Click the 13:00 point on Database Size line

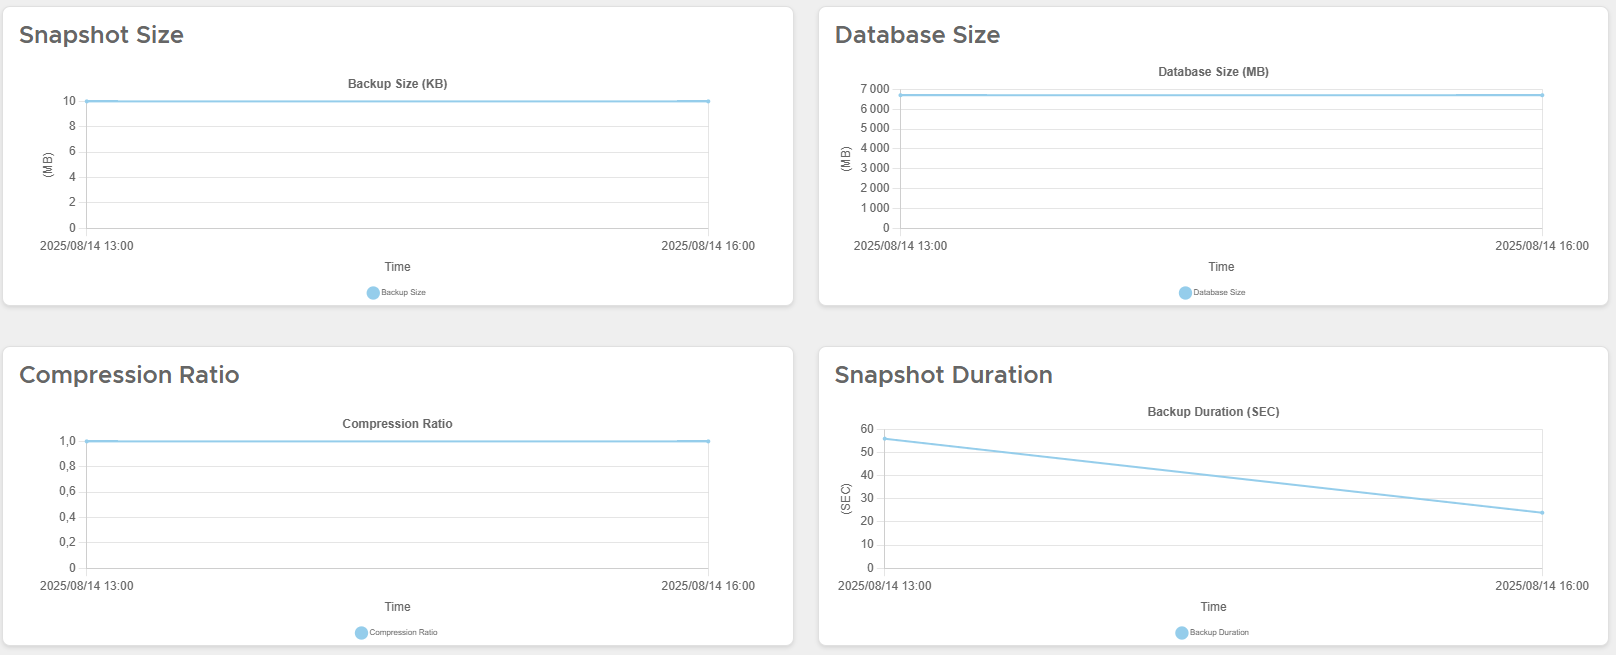(x=900, y=95)
